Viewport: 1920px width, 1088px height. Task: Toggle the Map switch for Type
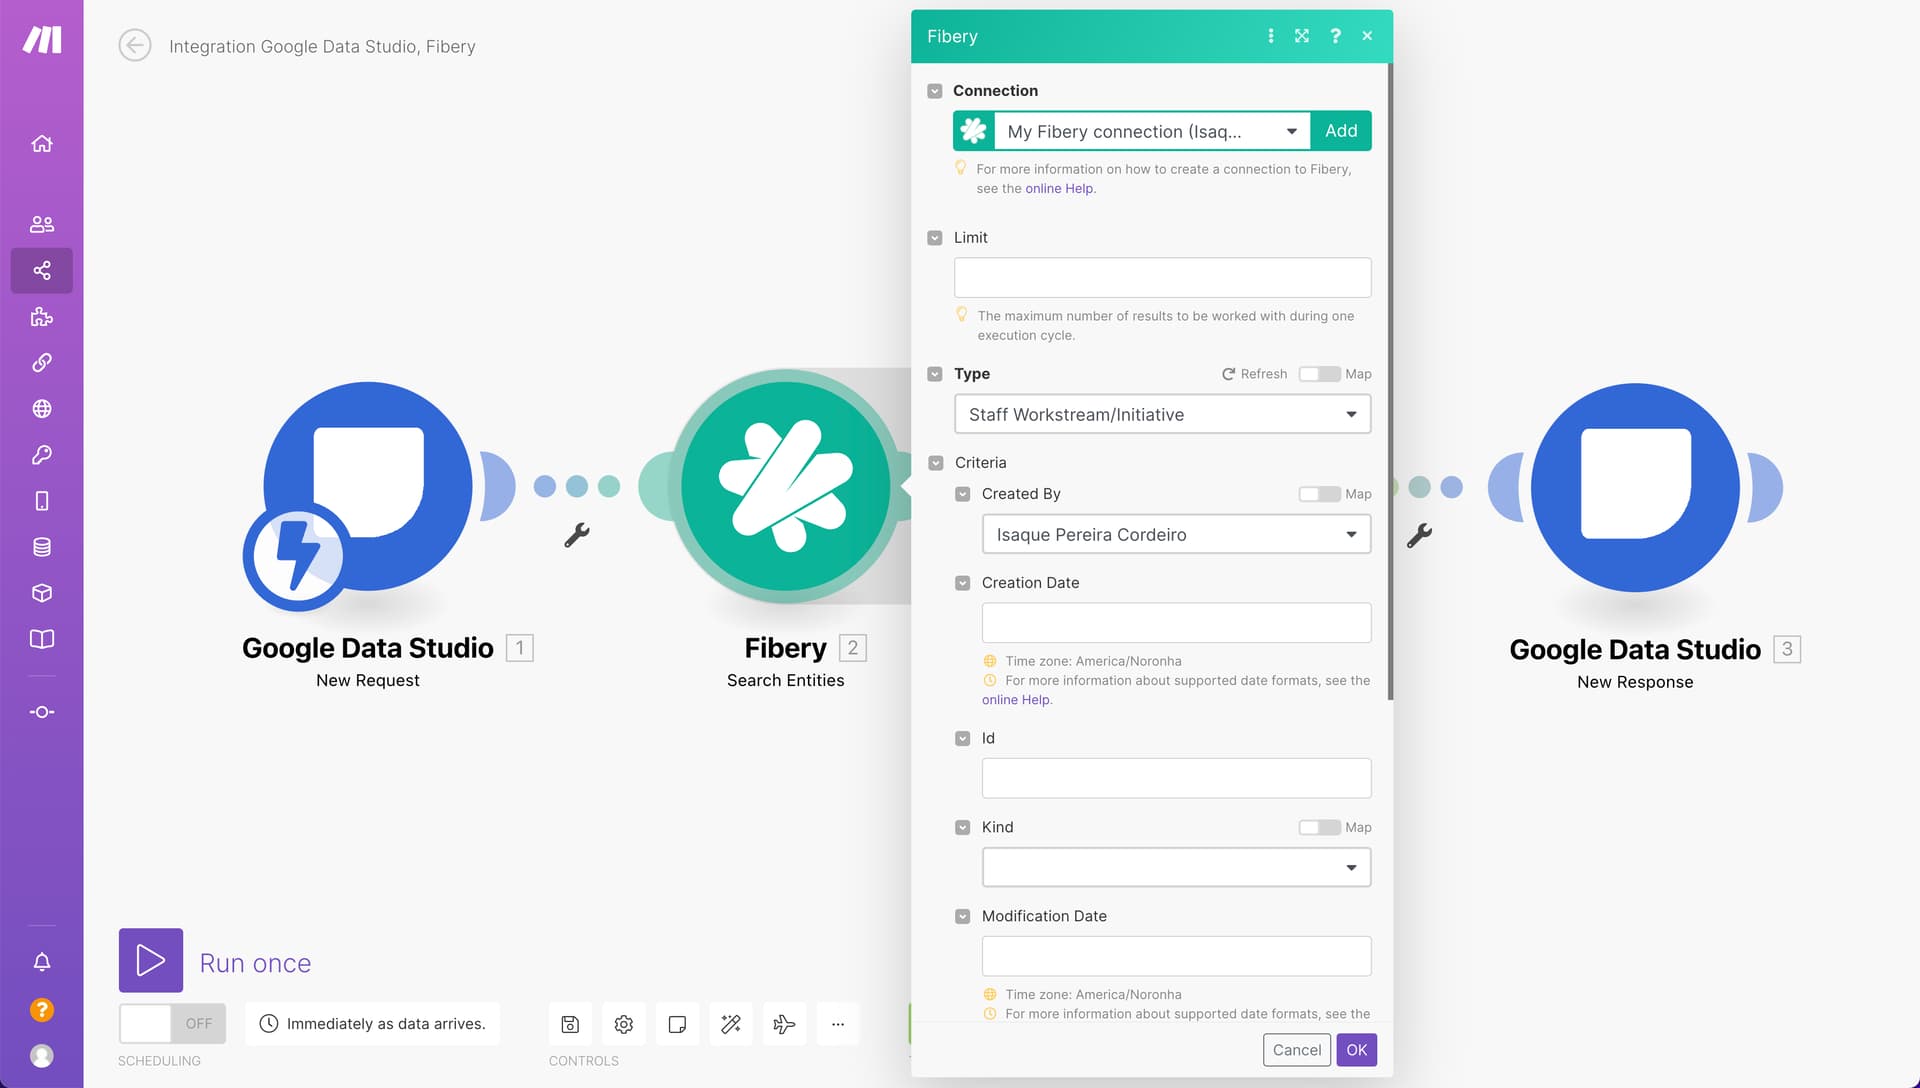(1319, 374)
